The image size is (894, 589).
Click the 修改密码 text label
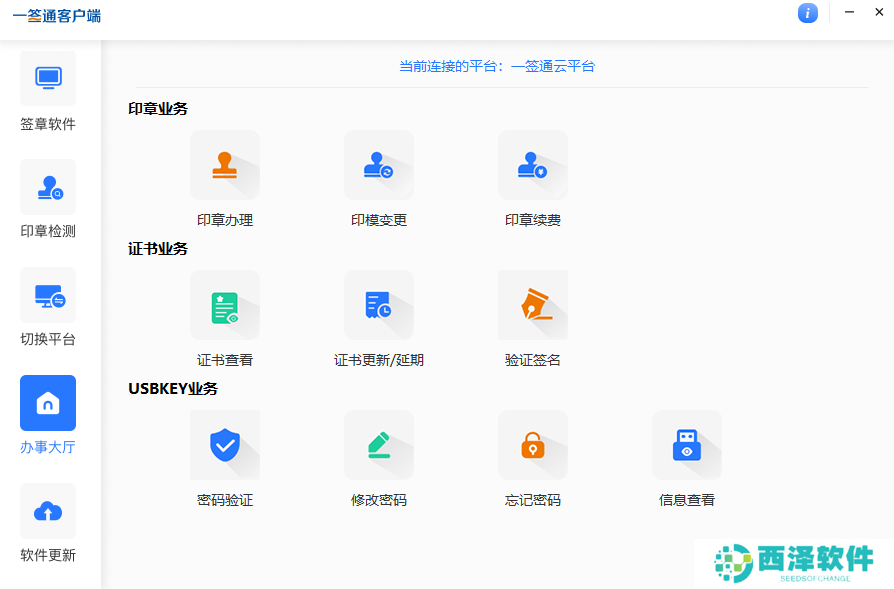coord(379,500)
